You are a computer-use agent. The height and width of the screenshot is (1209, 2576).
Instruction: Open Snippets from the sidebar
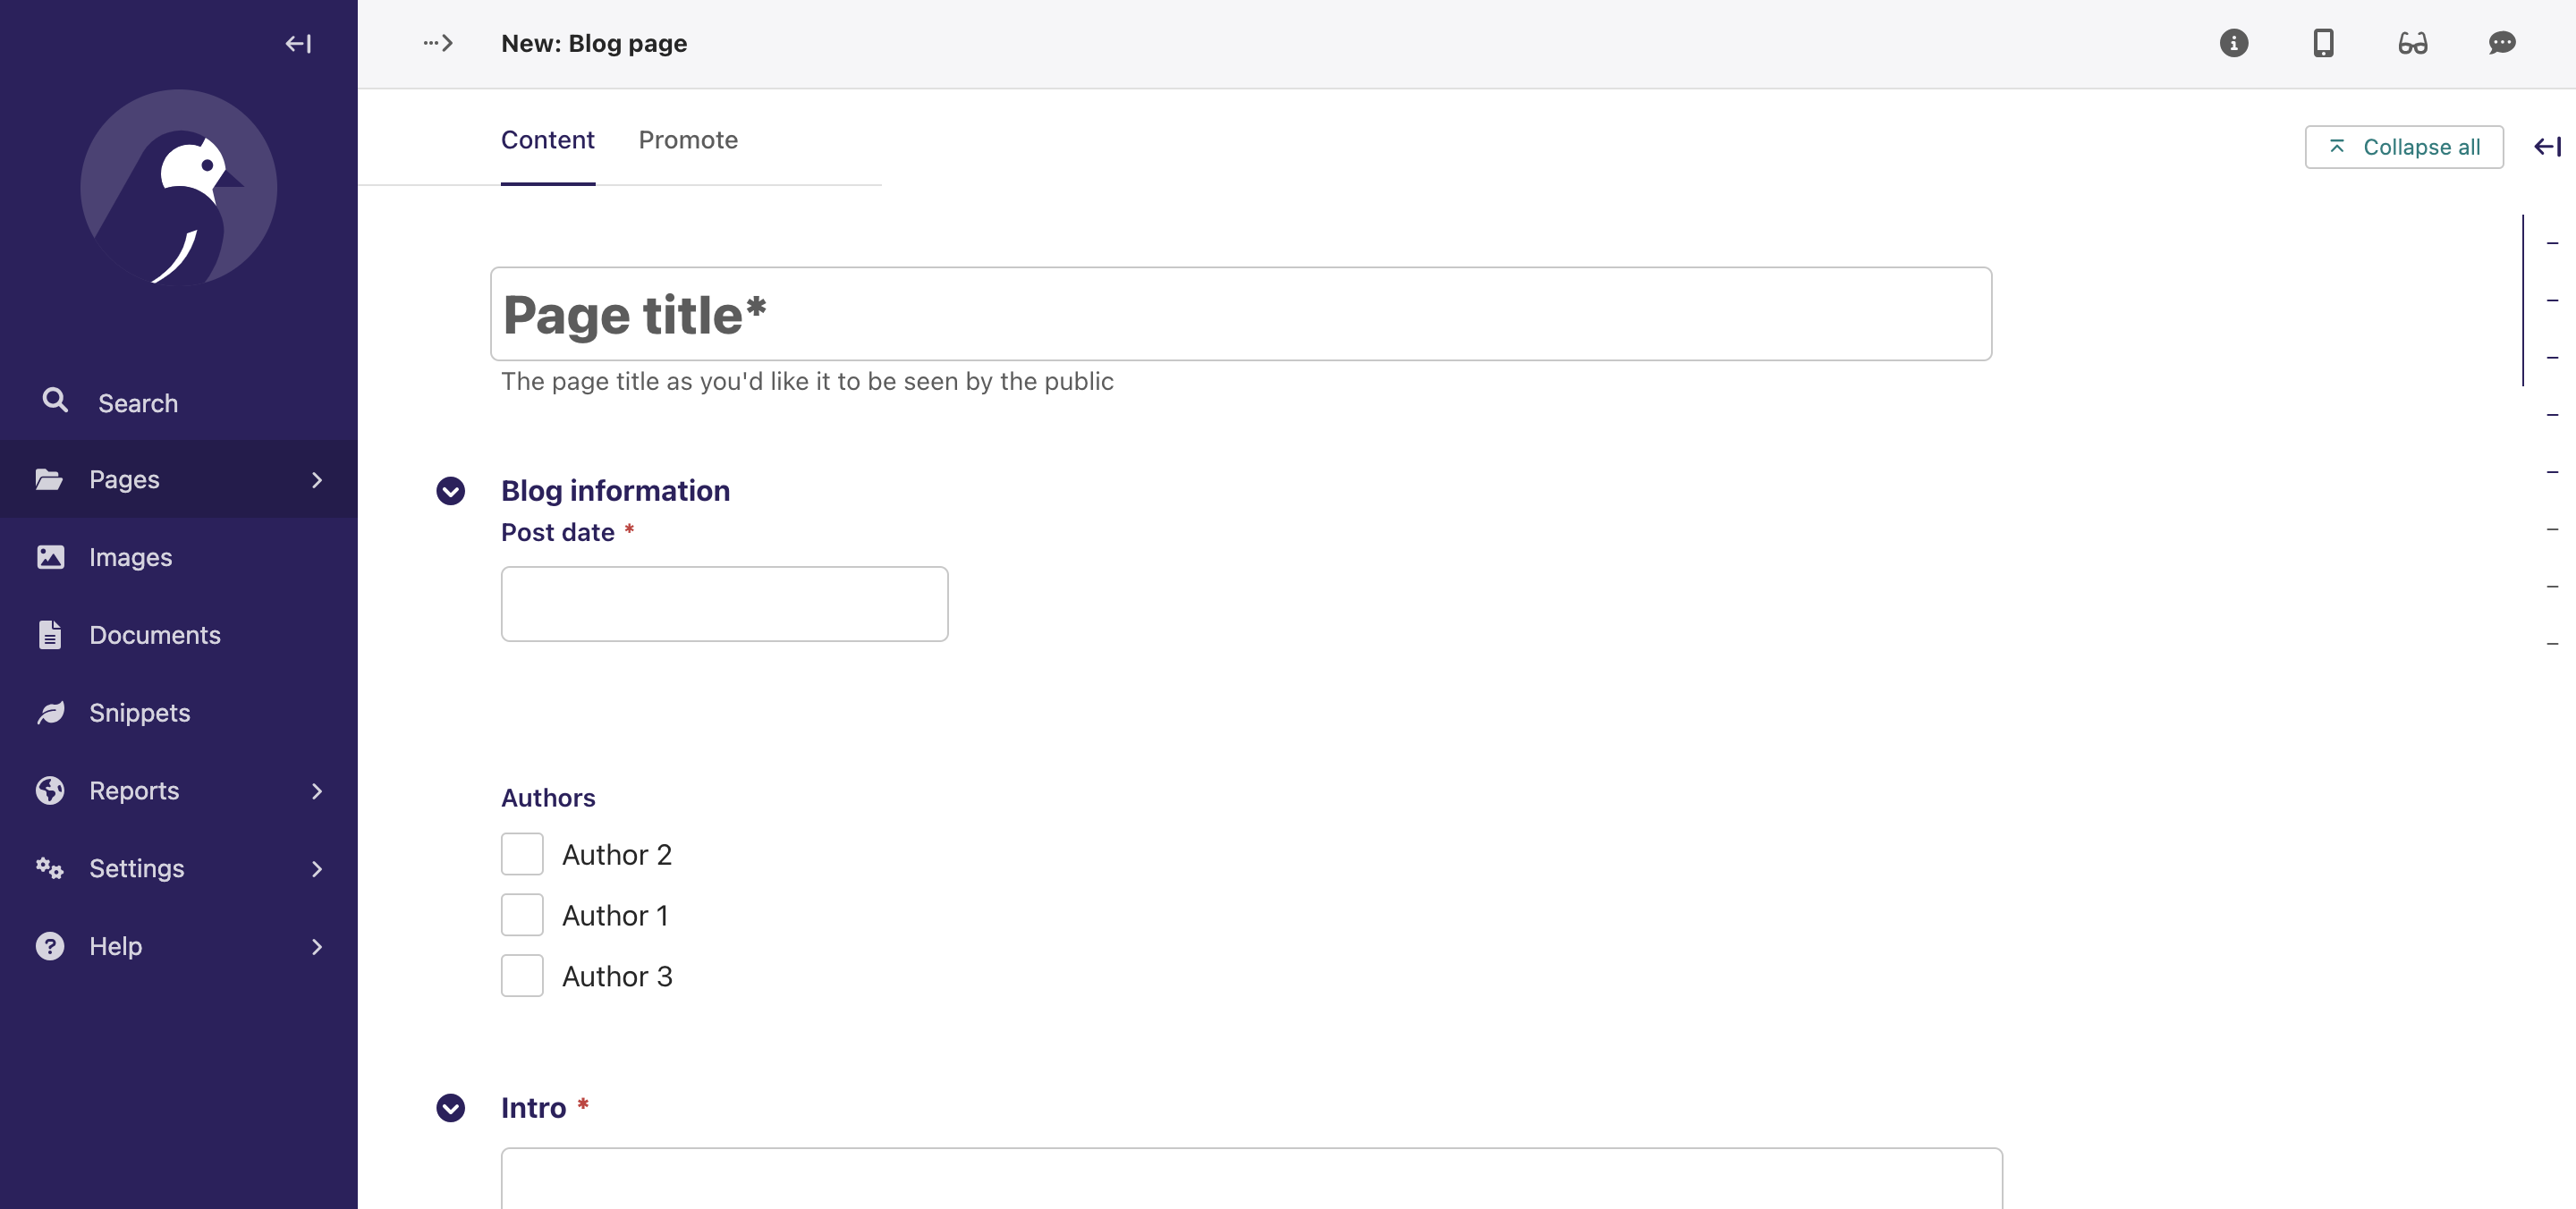[139, 712]
